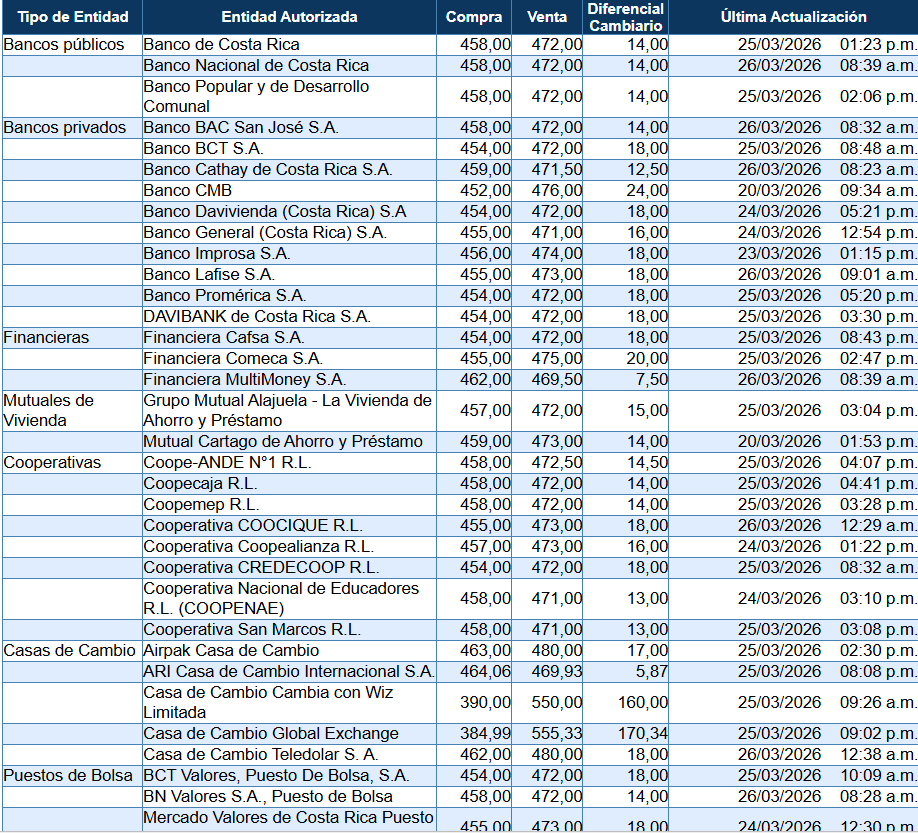Viewport: 918px width, 833px height.
Task: Select the Venta column header
Action: coord(547,17)
